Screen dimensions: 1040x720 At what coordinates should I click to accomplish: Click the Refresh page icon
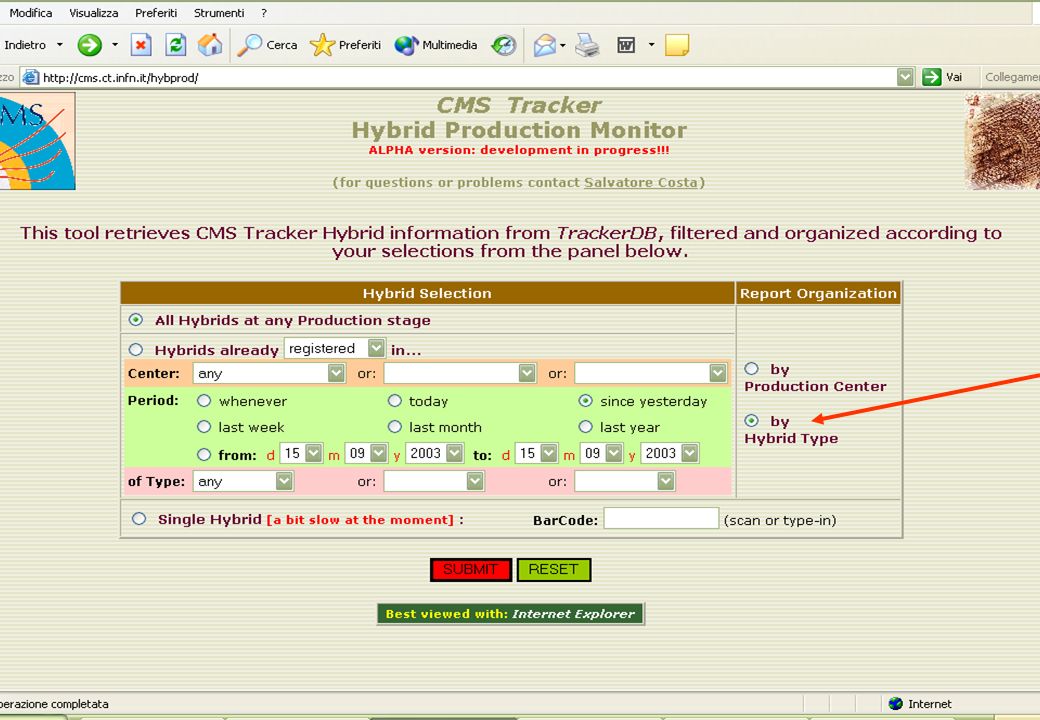(175, 45)
